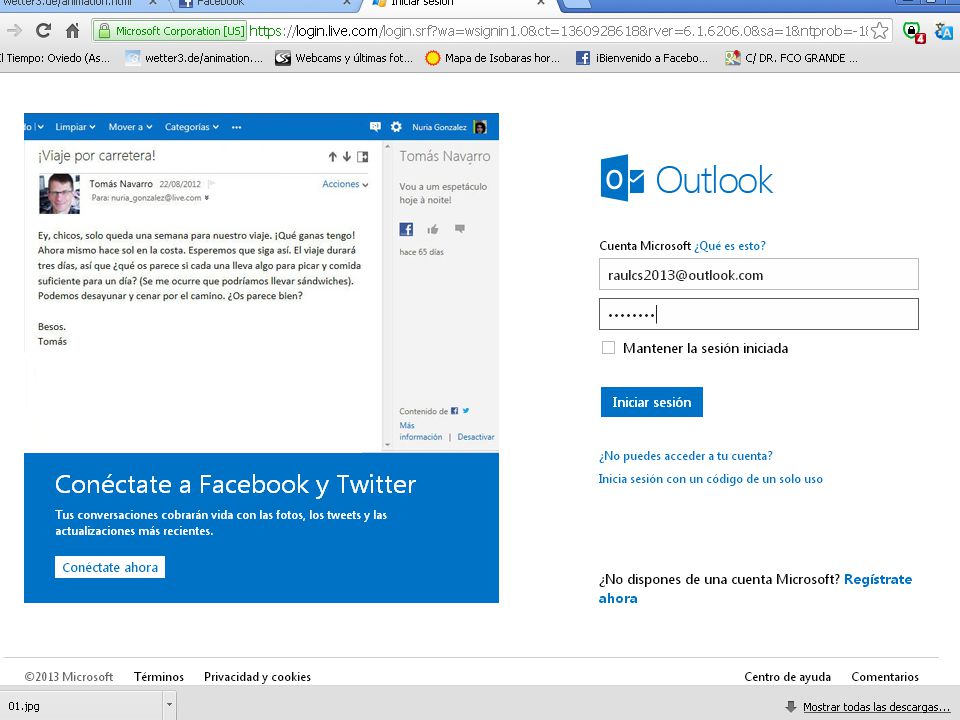Focus the email address input field
Image resolution: width=960 pixels, height=720 pixels.
(x=759, y=274)
